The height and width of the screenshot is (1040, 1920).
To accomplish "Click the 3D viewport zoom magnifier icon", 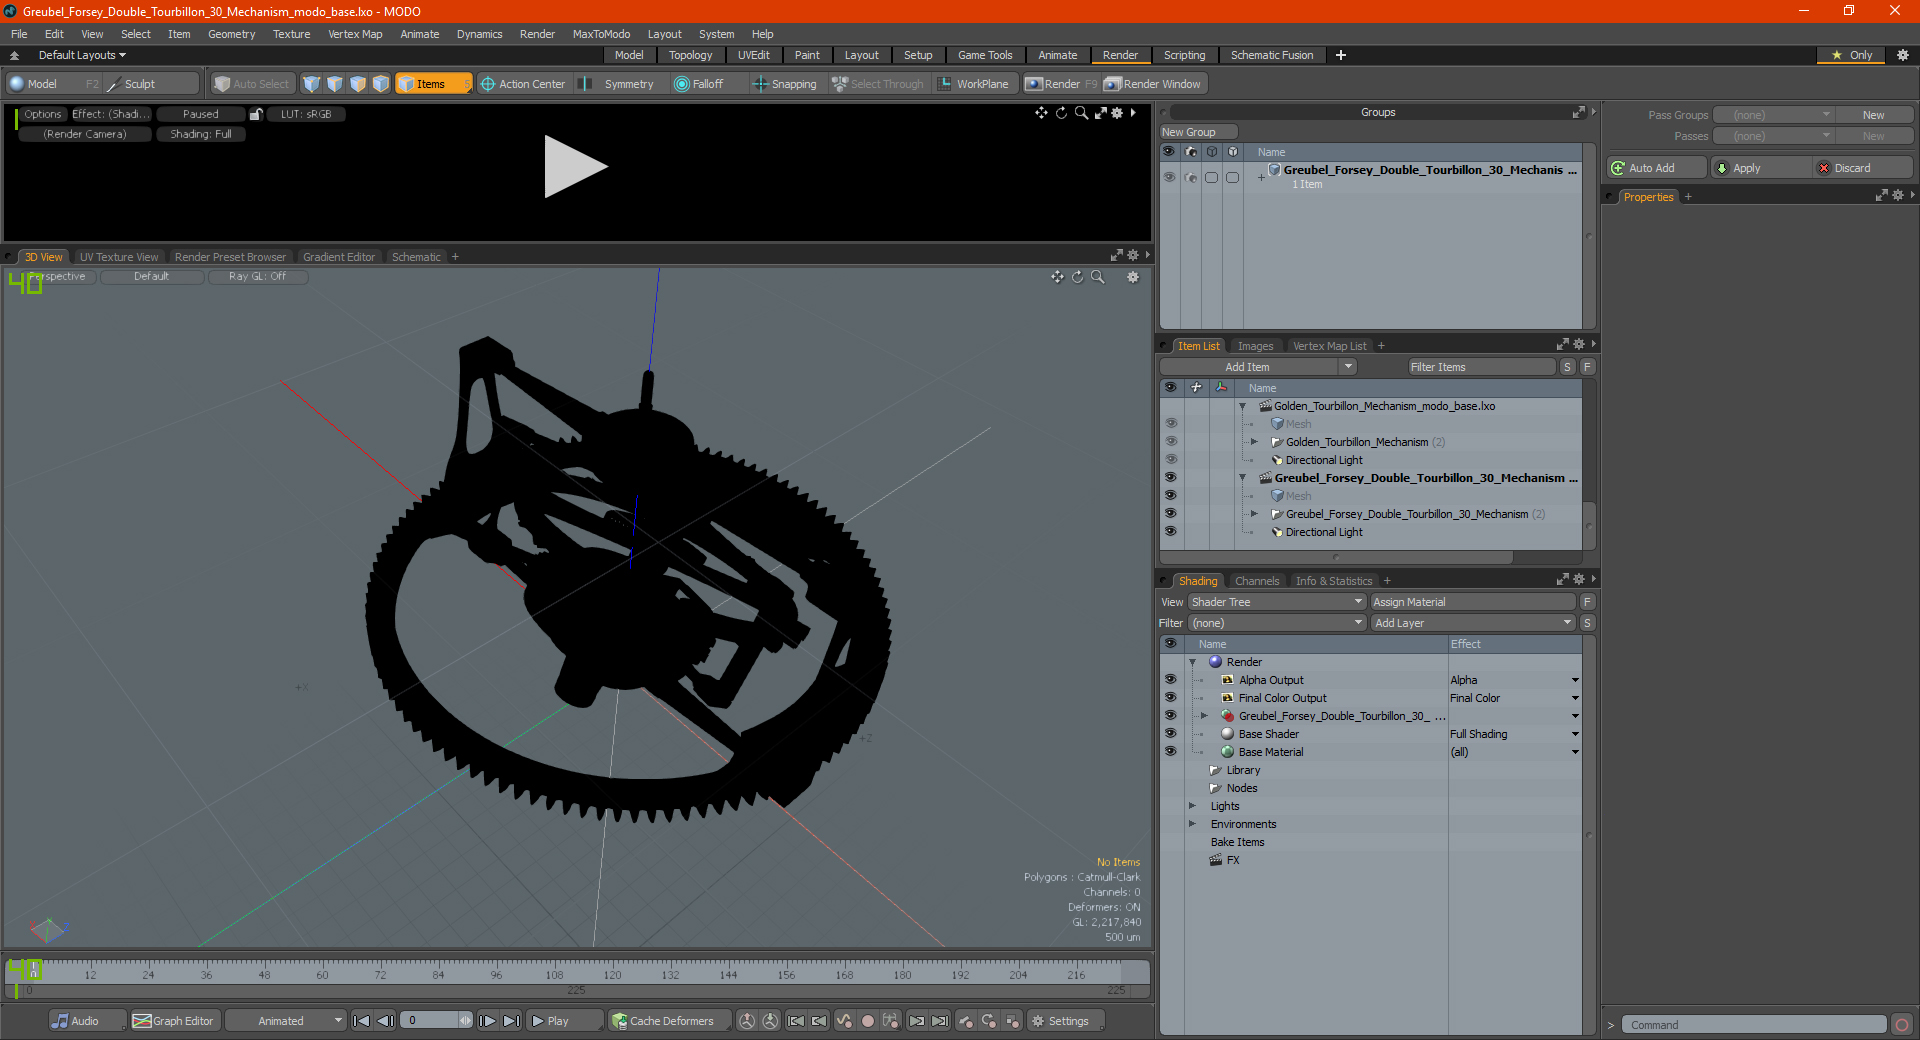I will coord(1097,277).
